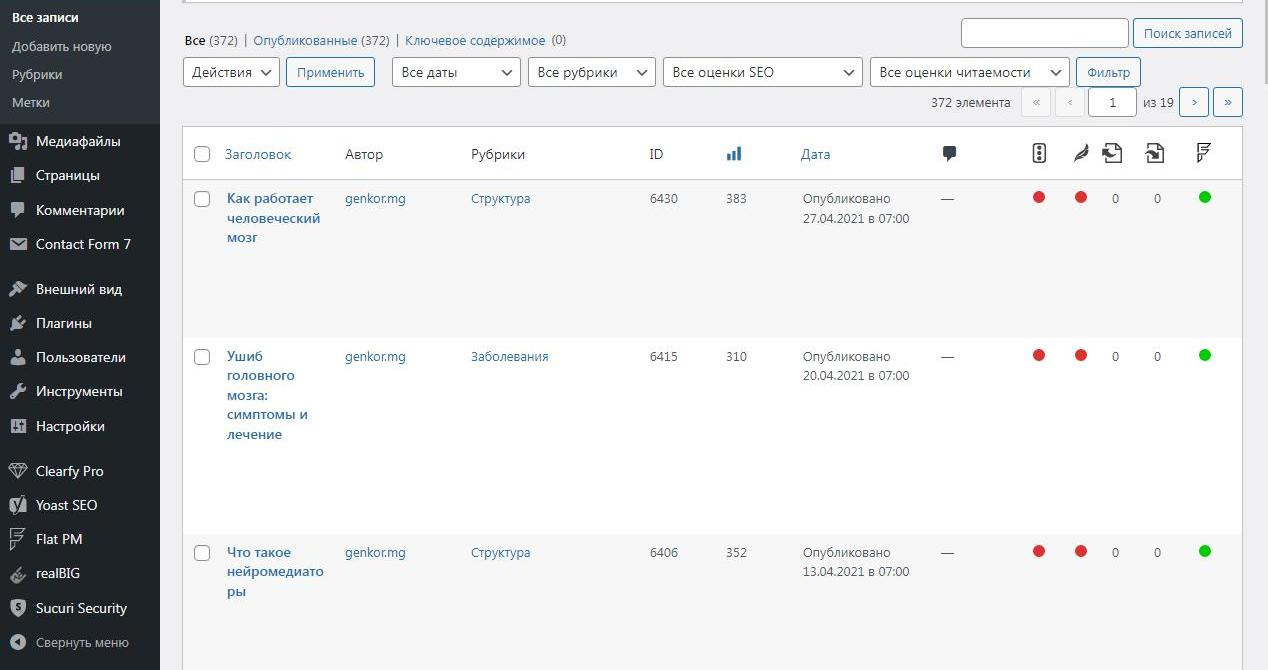
Task: Open the Все рубрики dropdown
Action: pyautogui.click(x=592, y=72)
